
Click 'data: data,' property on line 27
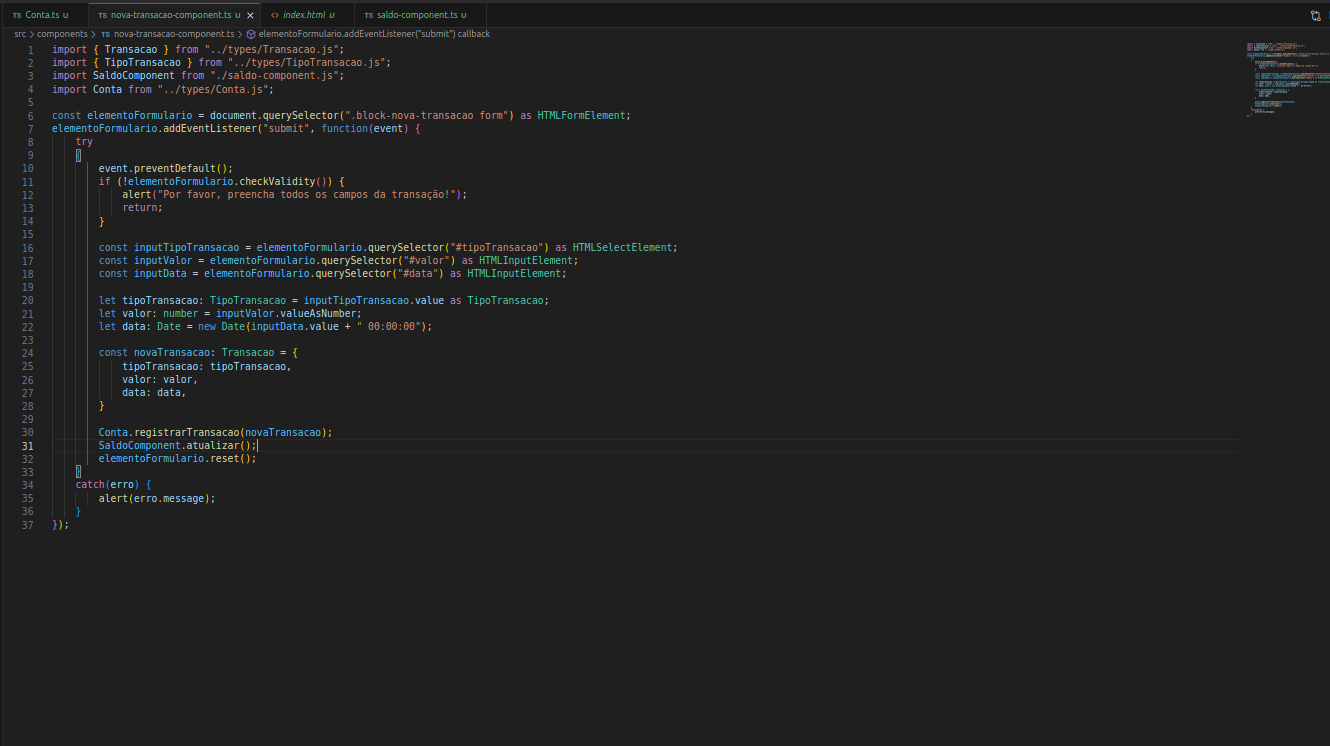[x=154, y=392]
